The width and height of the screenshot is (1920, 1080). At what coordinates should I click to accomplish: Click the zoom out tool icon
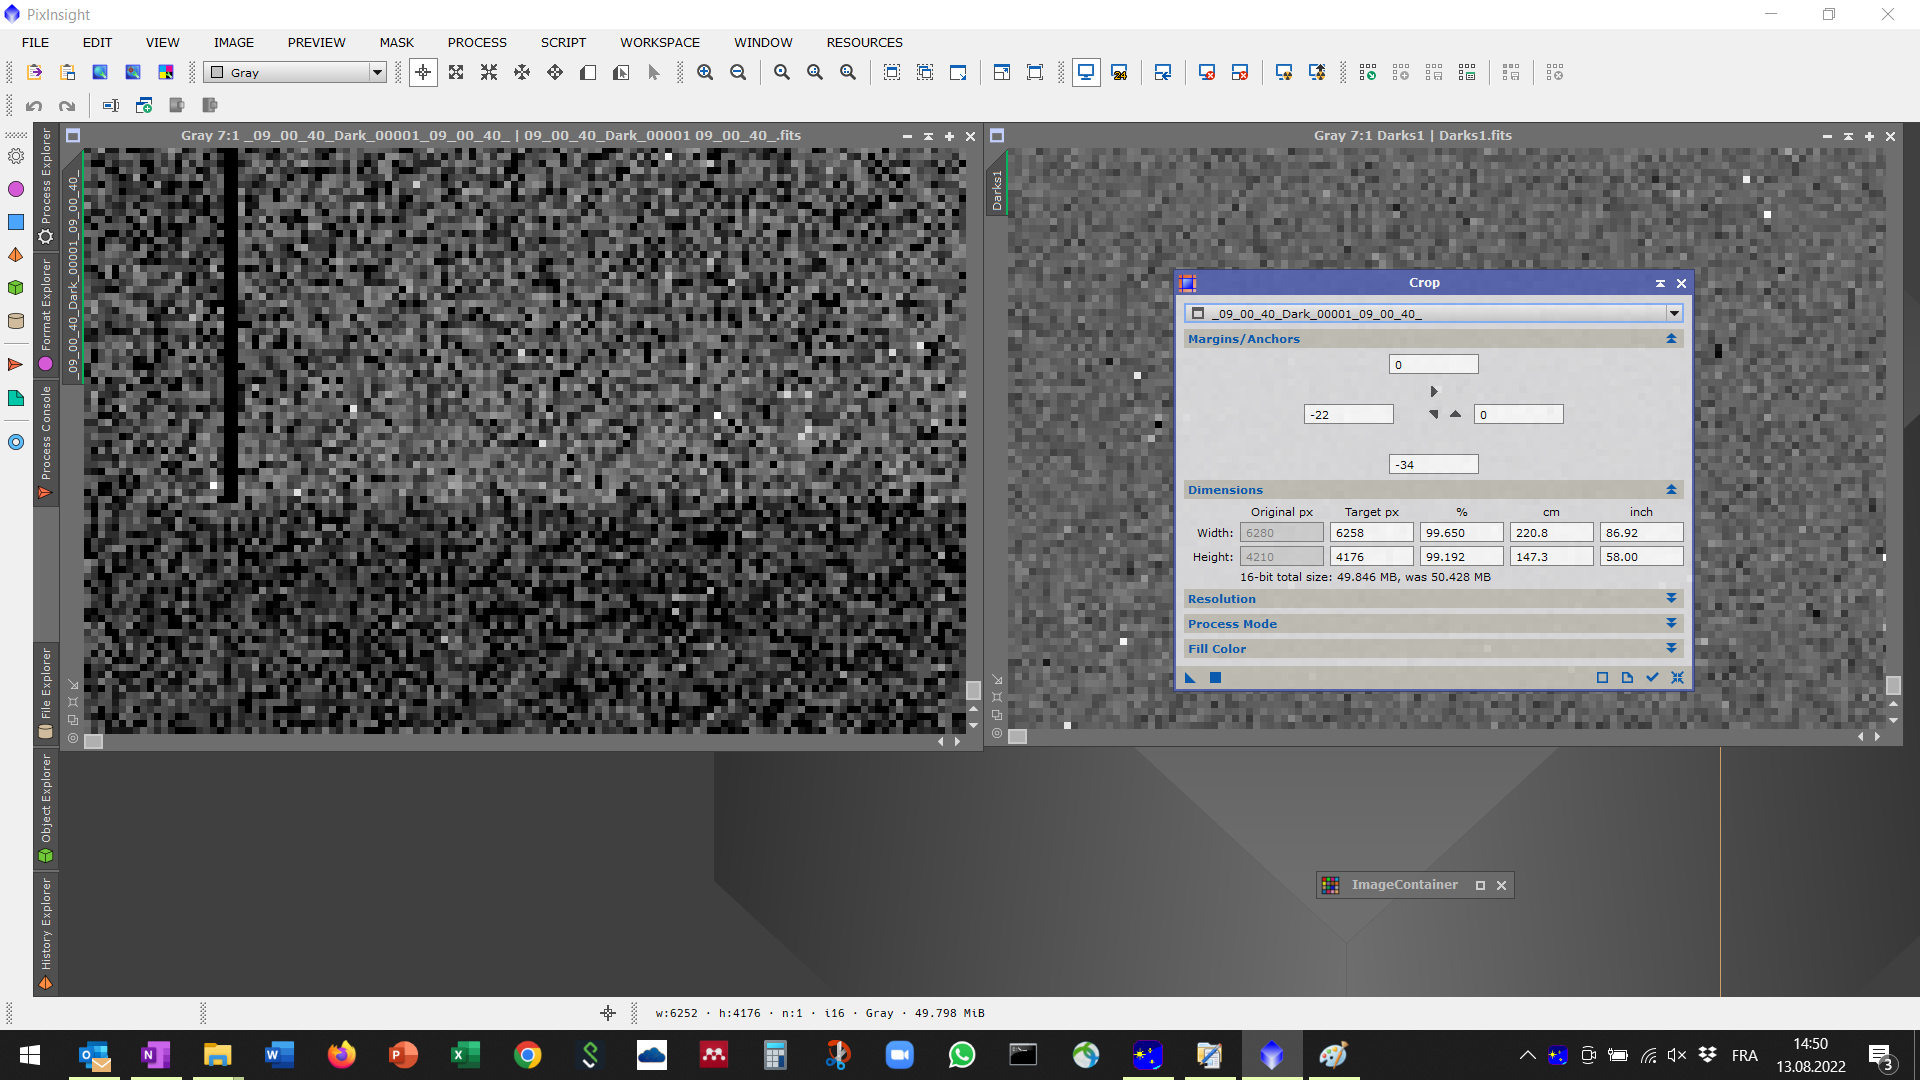pos(740,73)
